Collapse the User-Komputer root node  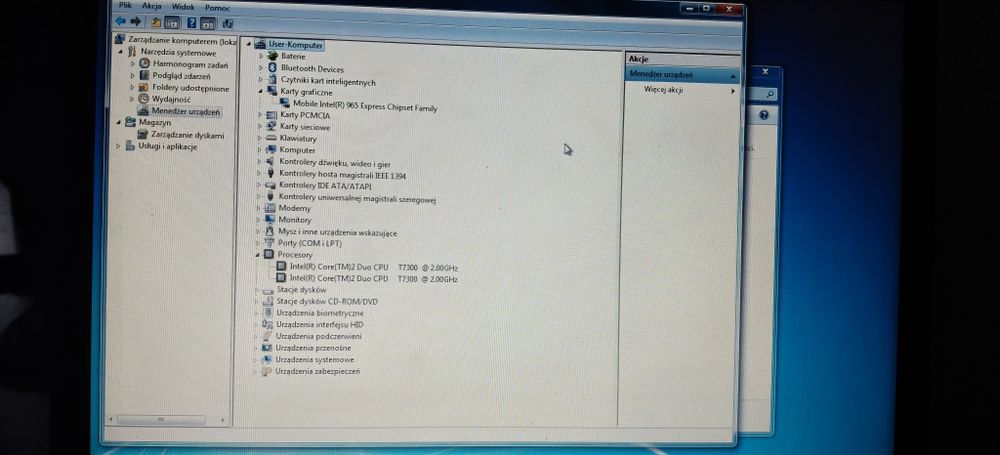point(248,44)
